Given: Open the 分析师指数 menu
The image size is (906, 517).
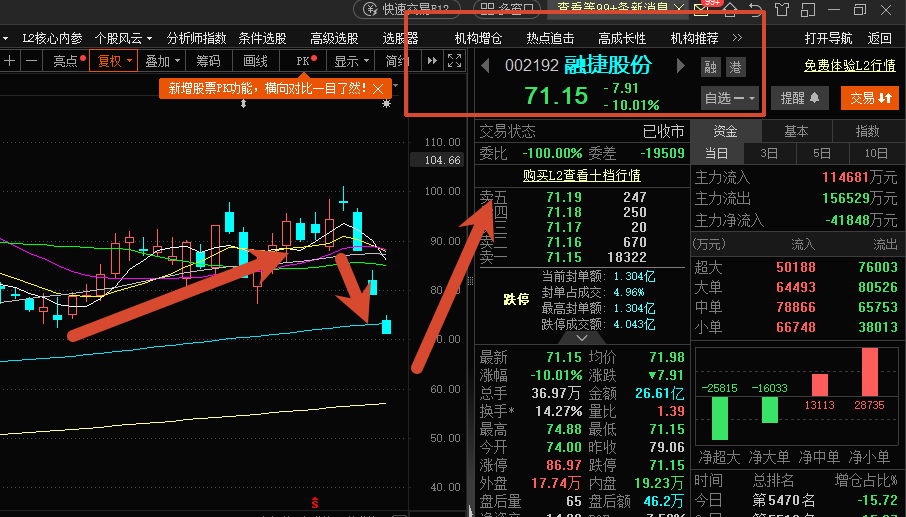Looking at the screenshot, I should click(196, 39).
